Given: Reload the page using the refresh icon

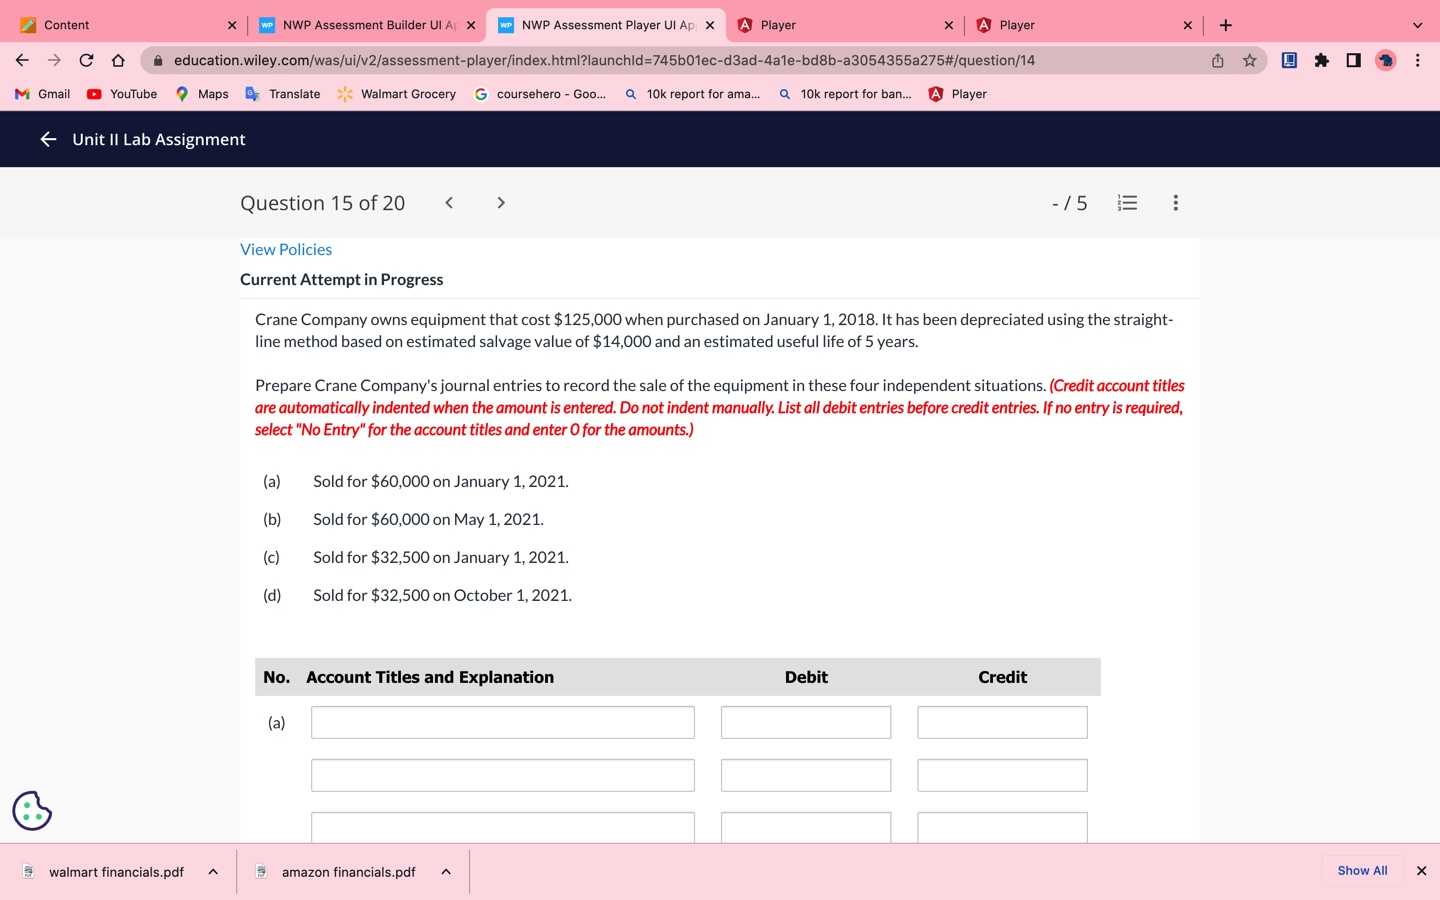Looking at the screenshot, I should coord(85,60).
